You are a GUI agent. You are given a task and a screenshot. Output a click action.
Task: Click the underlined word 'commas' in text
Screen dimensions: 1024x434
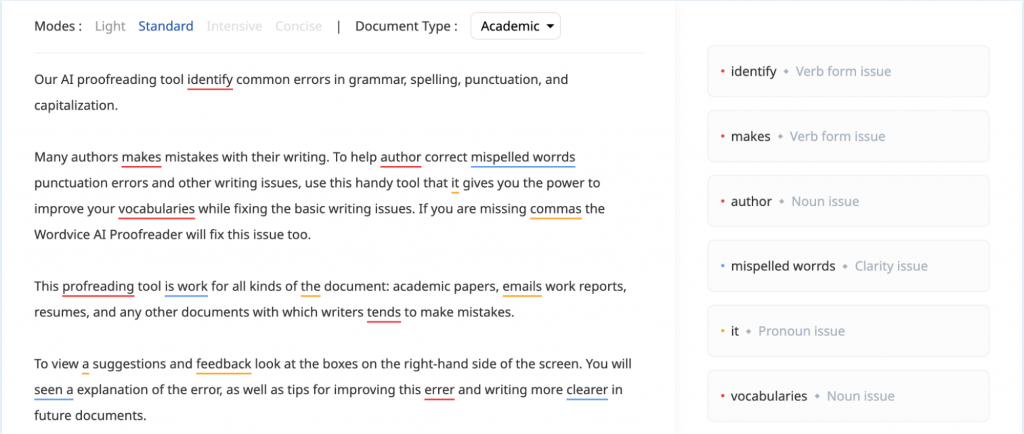click(555, 209)
